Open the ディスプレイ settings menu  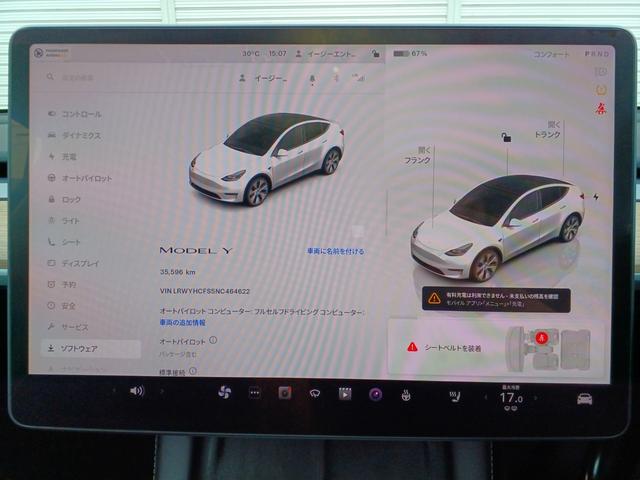pos(80,263)
